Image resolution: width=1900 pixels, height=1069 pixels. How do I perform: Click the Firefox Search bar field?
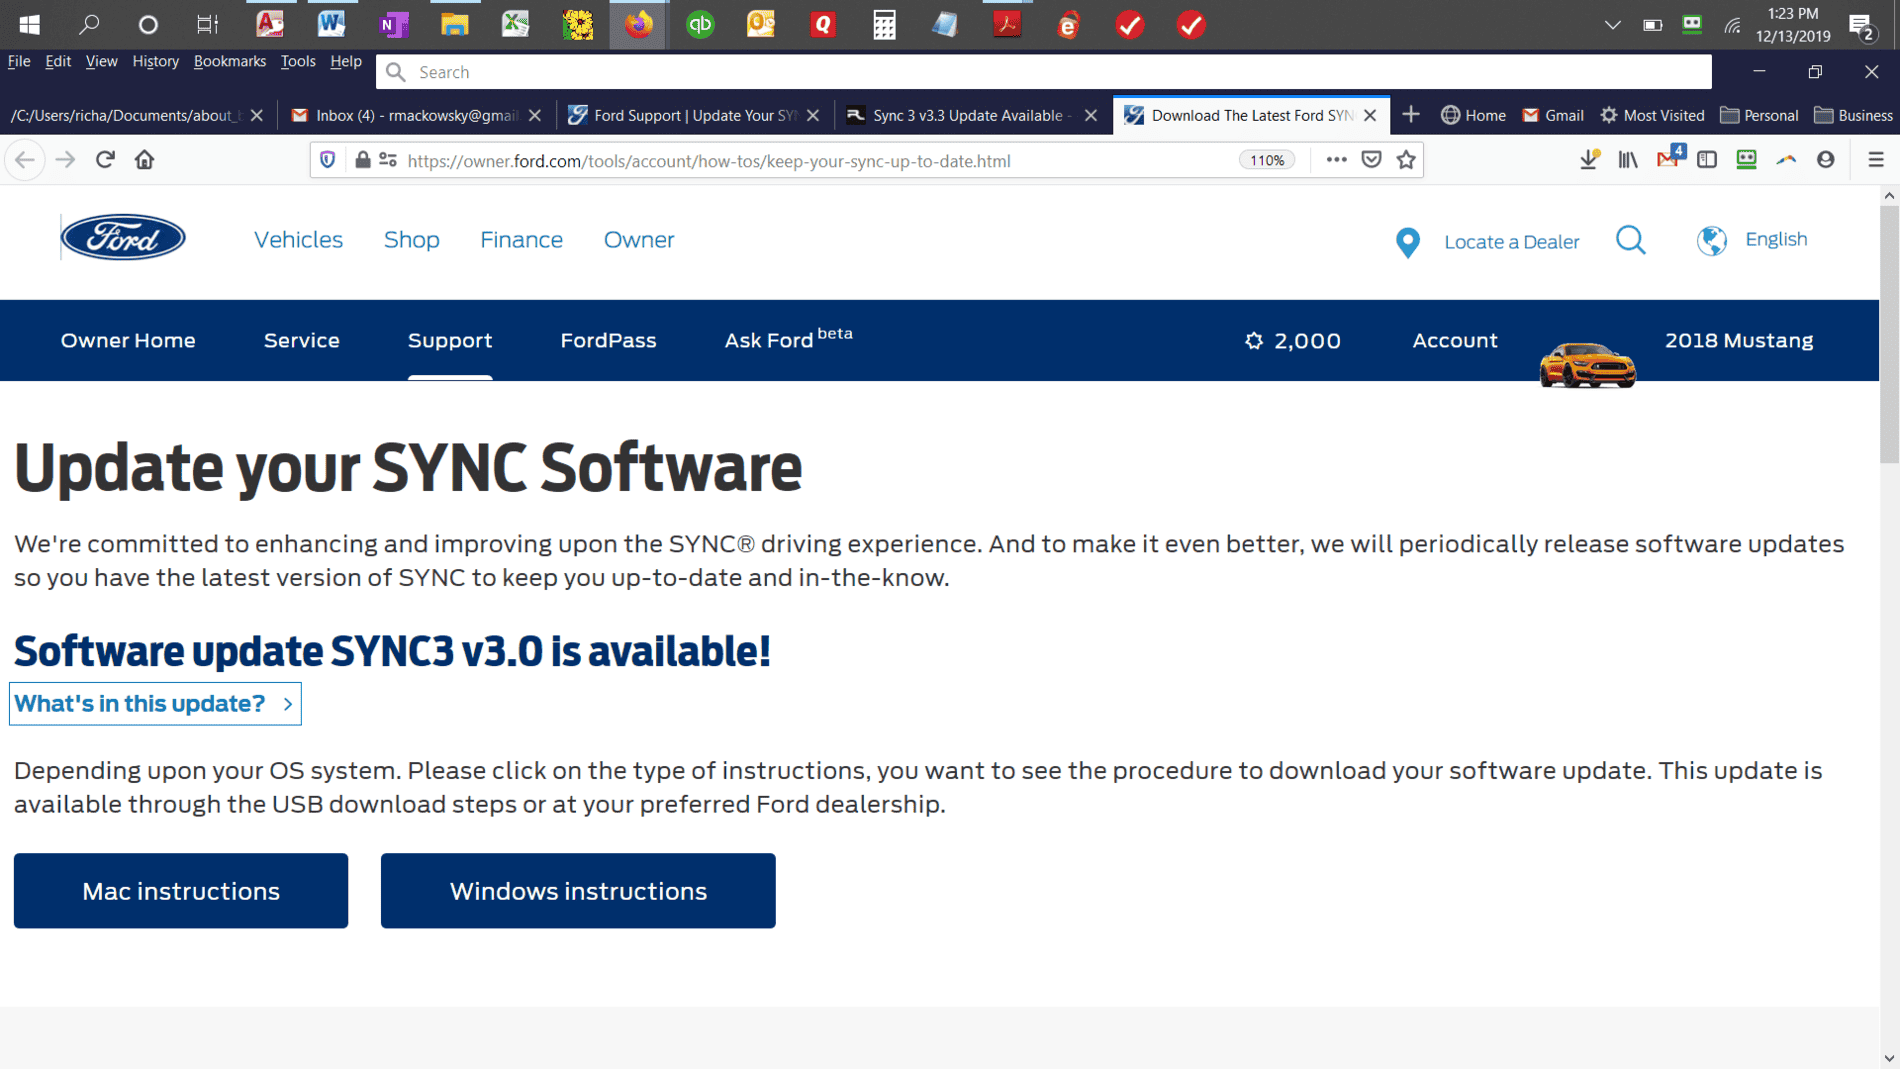1044,72
